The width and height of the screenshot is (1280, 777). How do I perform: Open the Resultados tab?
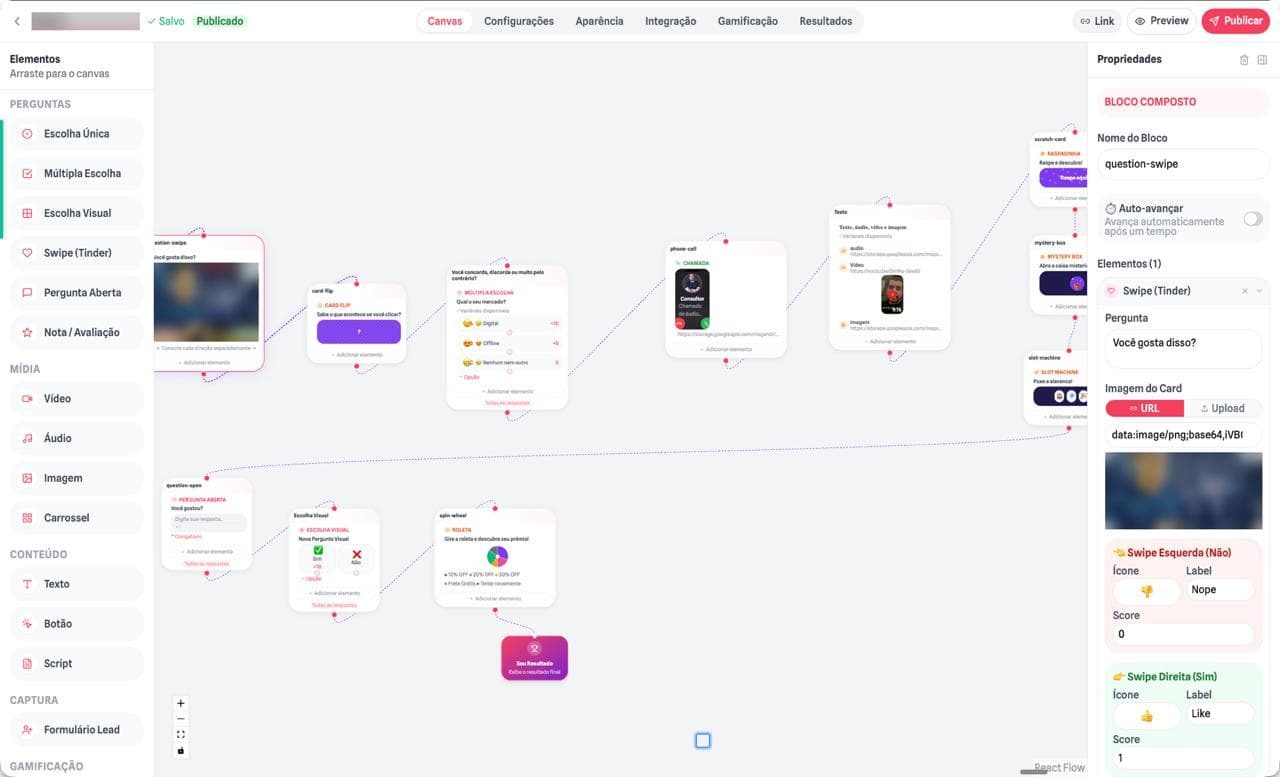(x=825, y=20)
